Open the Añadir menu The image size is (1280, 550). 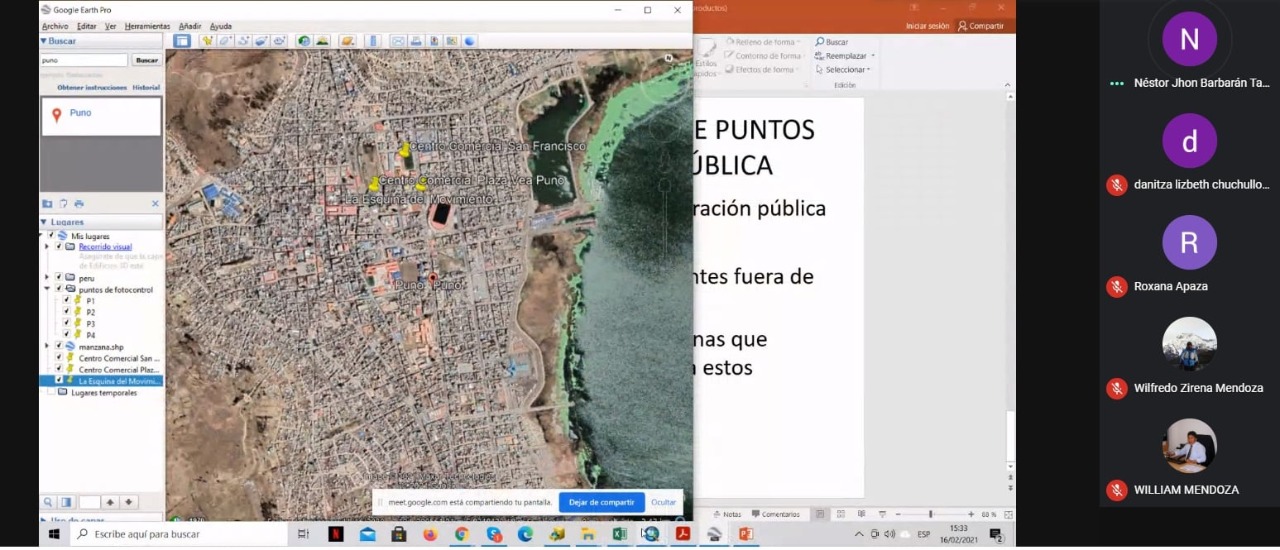point(190,26)
